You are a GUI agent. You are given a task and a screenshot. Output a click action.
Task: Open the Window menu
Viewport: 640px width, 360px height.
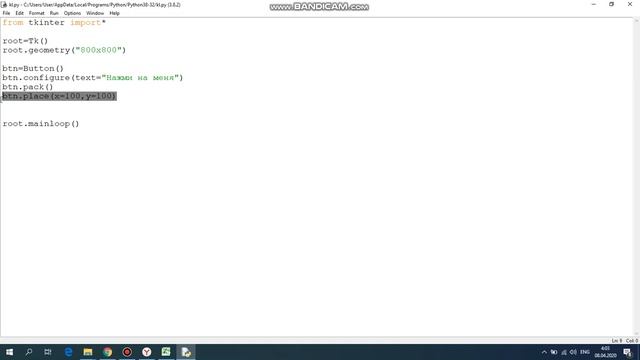tap(95, 13)
